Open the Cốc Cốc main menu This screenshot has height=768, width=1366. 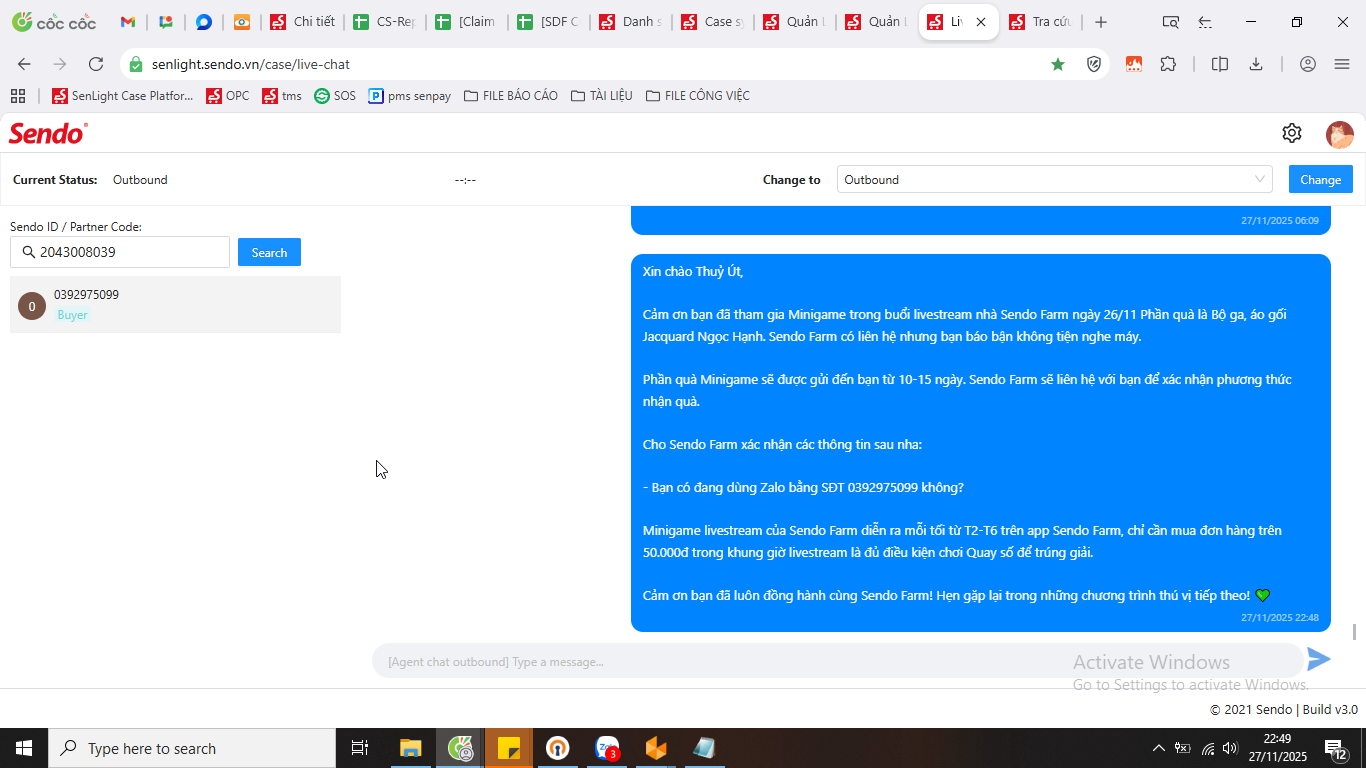coord(1342,64)
